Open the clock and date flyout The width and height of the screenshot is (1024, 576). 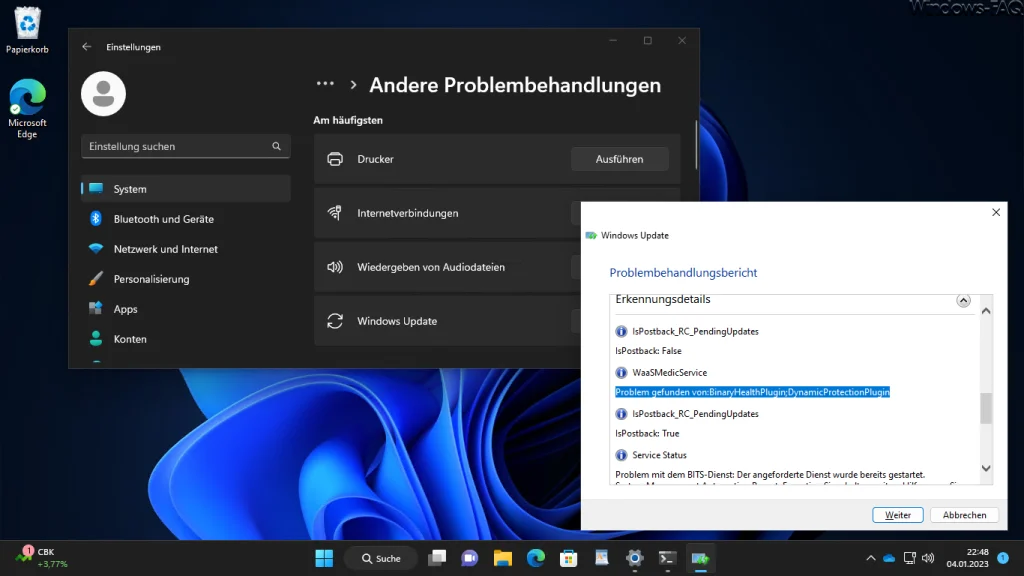(x=967, y=558)
